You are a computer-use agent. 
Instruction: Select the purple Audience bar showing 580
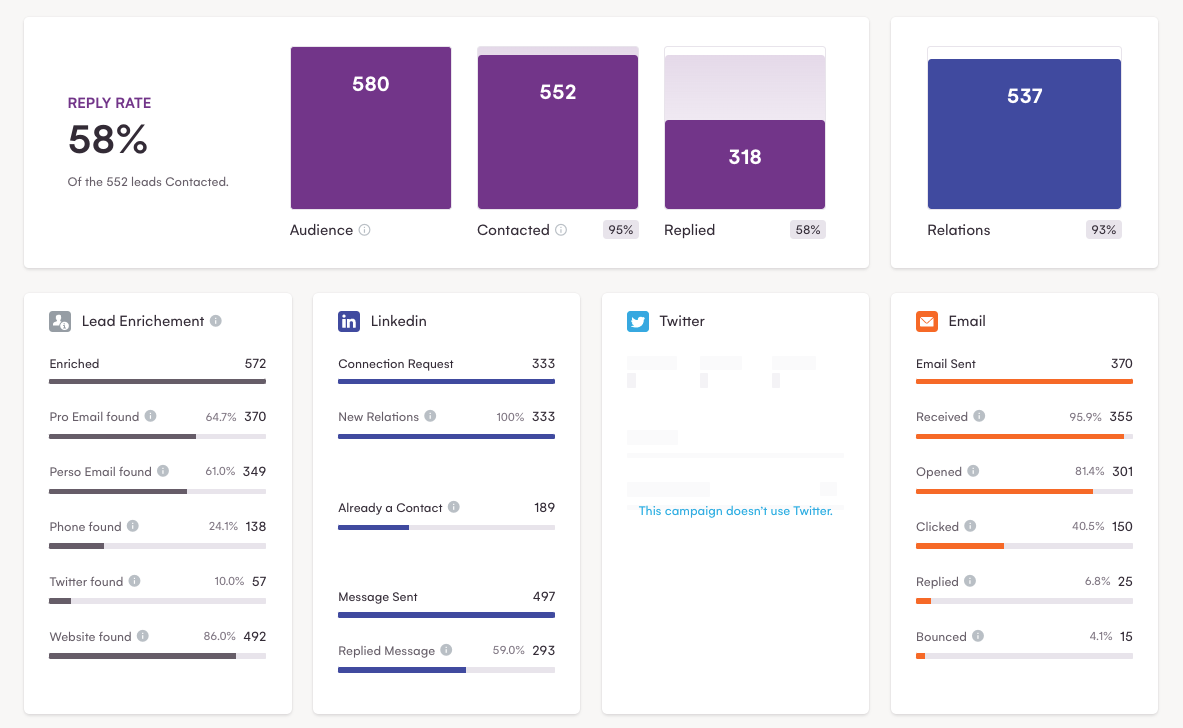[x=370, y=127]
